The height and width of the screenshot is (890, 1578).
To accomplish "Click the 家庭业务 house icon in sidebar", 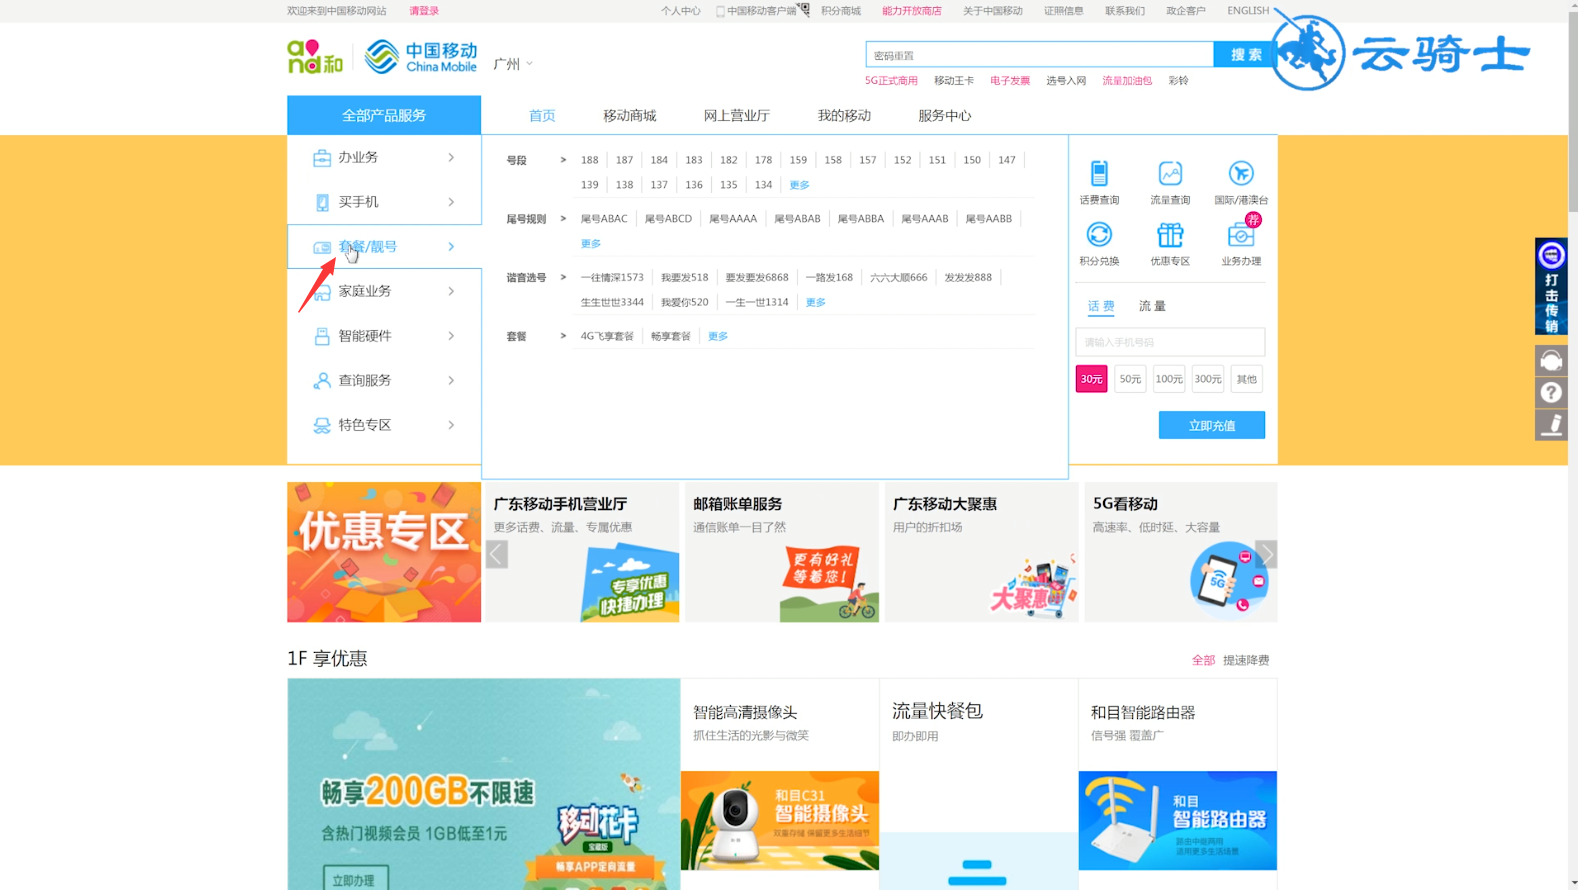I will point(322,291).
